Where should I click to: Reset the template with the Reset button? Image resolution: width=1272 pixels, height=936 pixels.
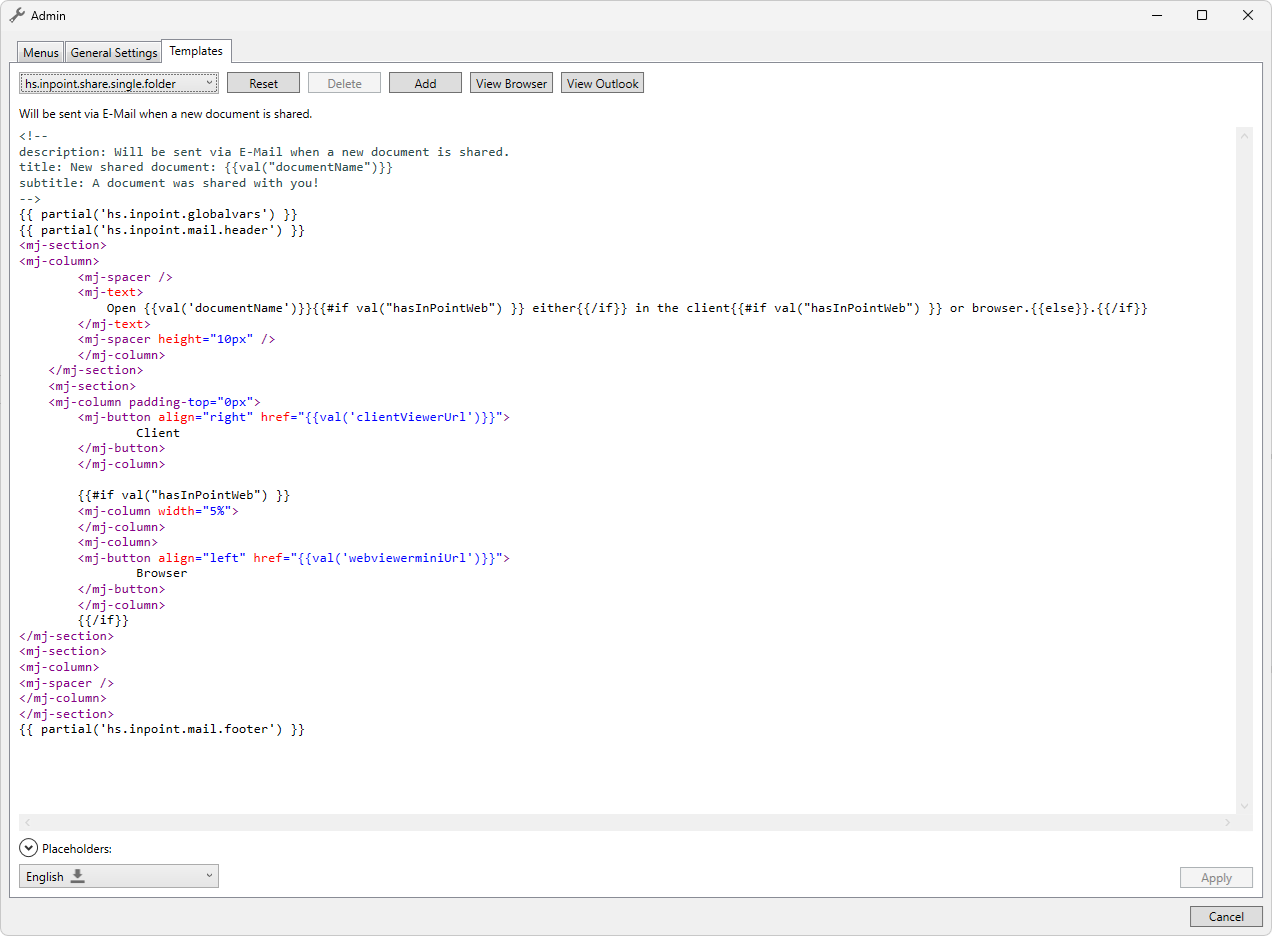(x=264, y=84)
